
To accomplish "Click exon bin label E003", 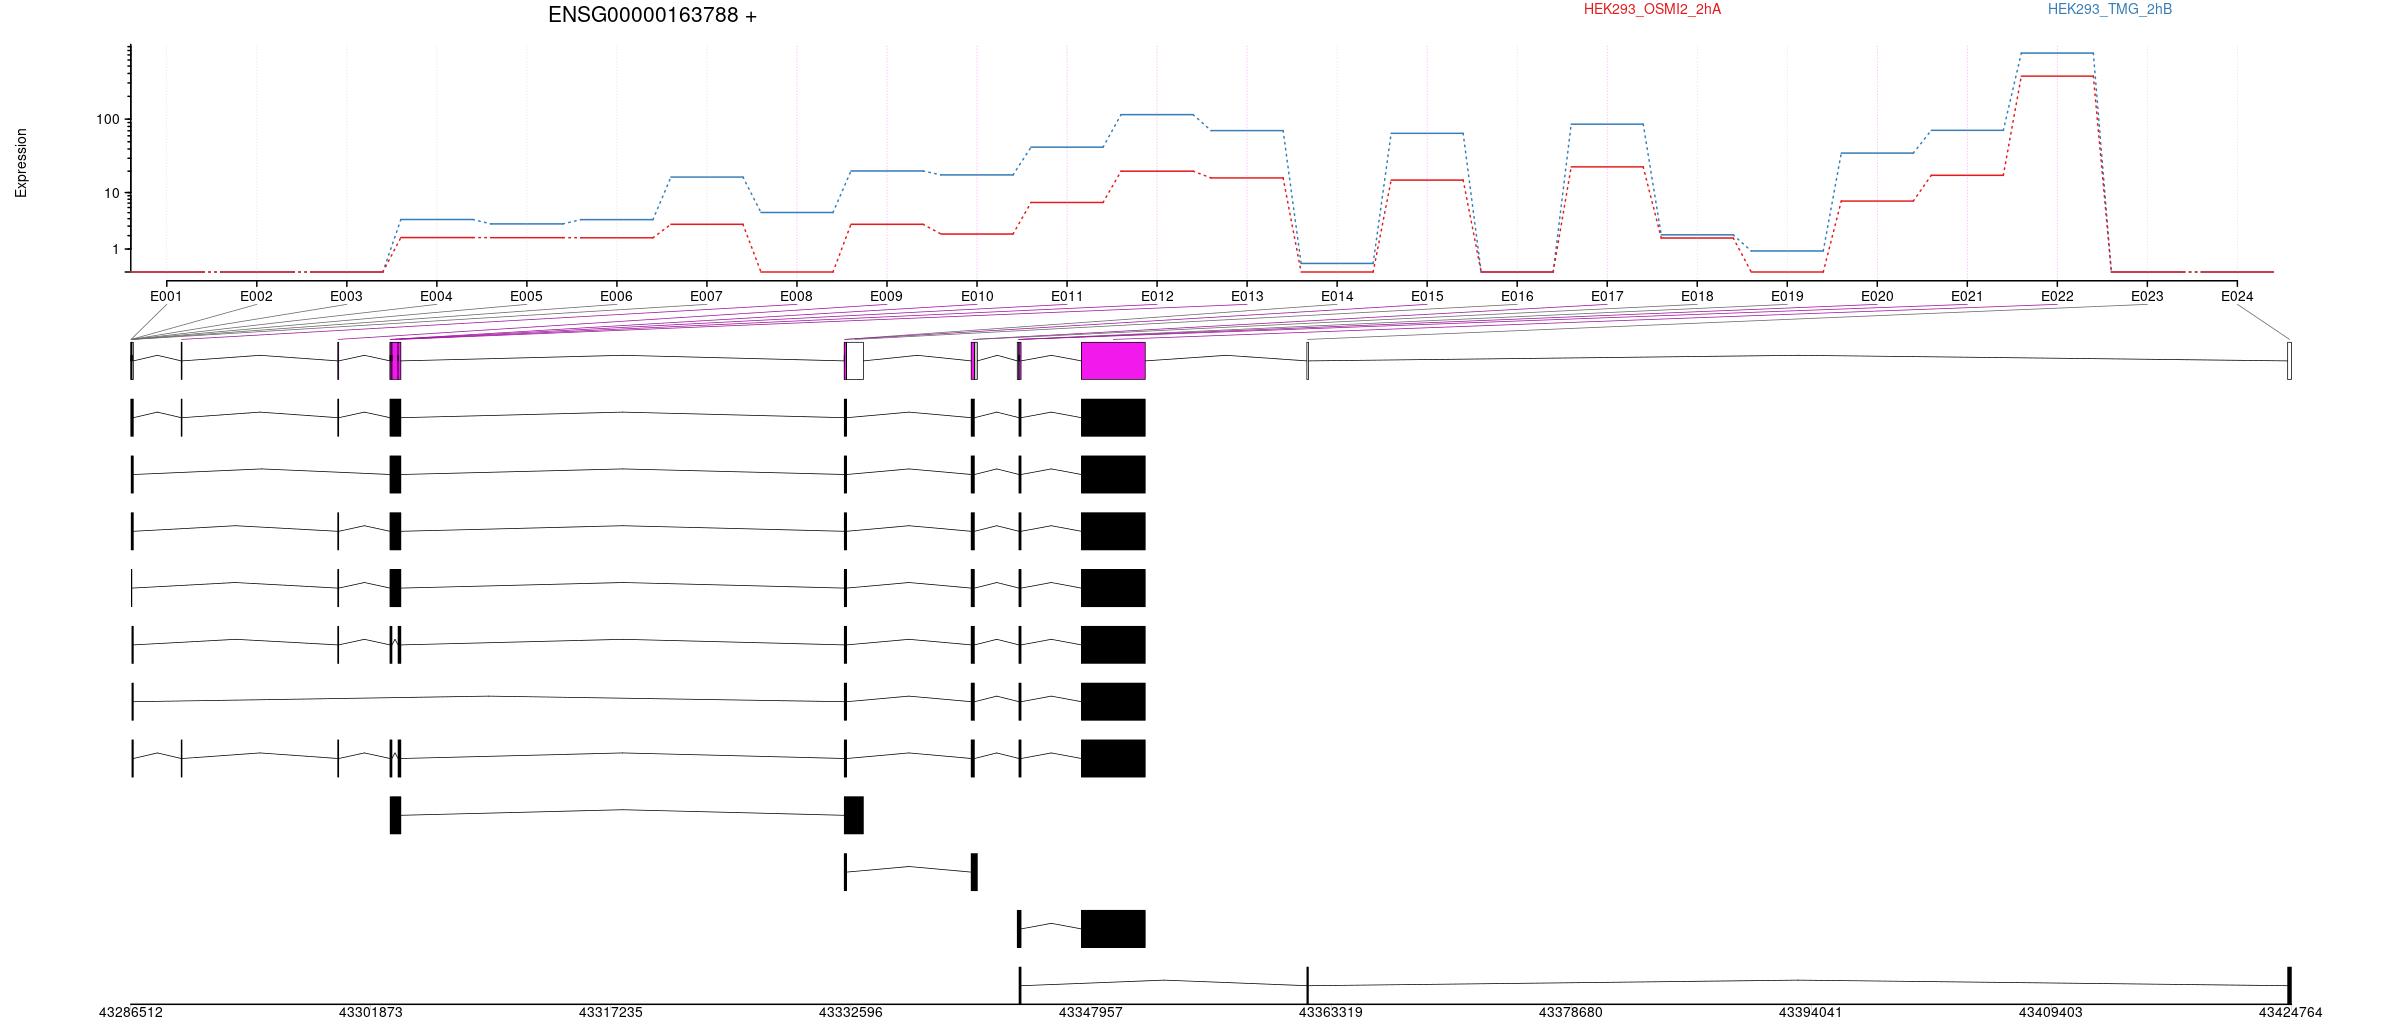I will click(x=346, y=296).
